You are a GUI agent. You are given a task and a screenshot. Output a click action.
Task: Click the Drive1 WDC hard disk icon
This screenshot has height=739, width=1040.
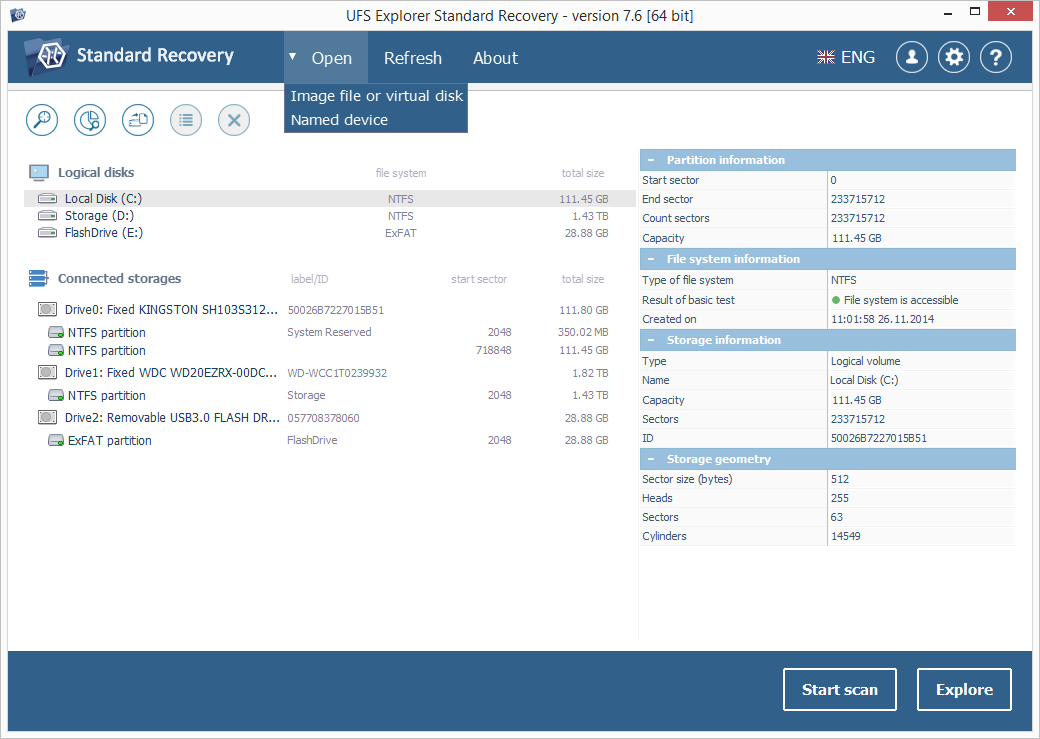point(47,372)
